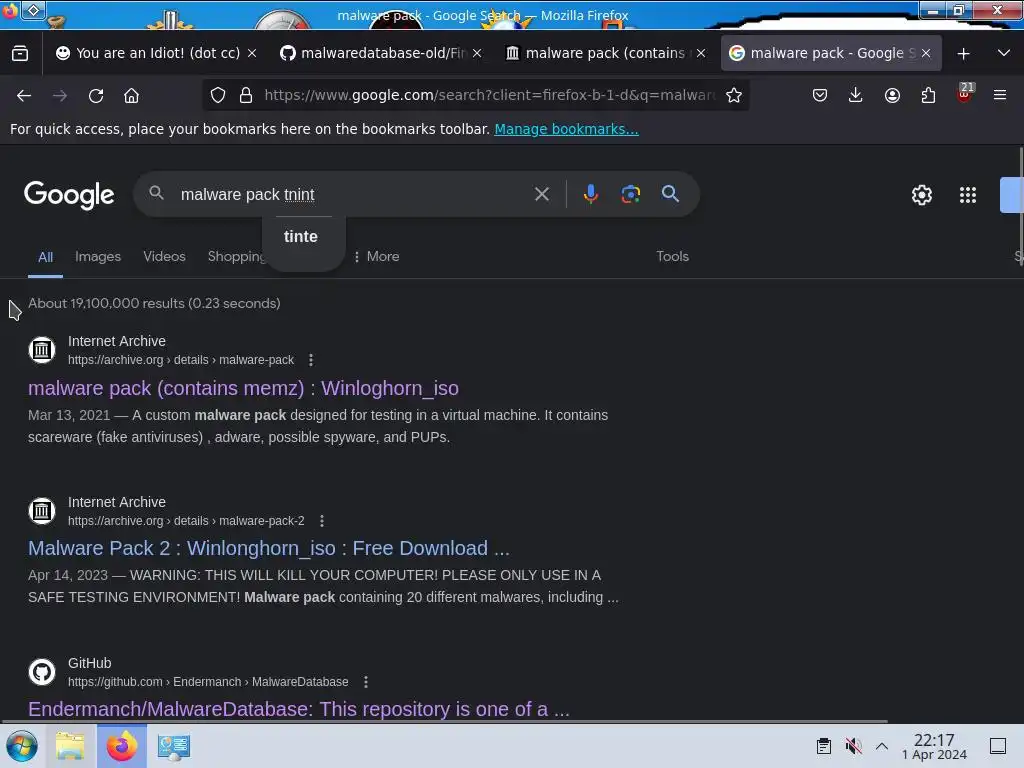Bookmark this page with star icon
Image resolution: width=1024 pixels, height=768 pixels.
click(734, 95)
